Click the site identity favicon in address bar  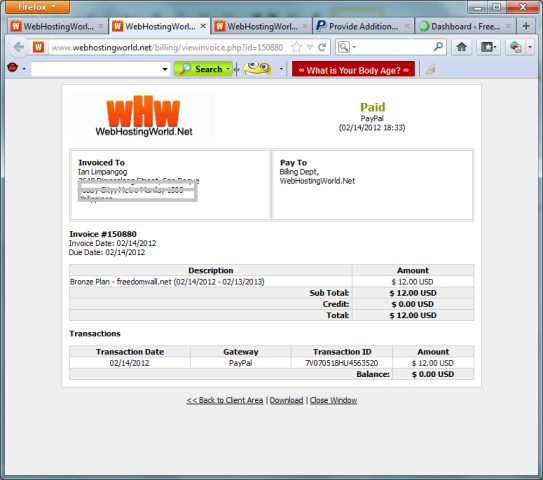click(x=38, y=47)
